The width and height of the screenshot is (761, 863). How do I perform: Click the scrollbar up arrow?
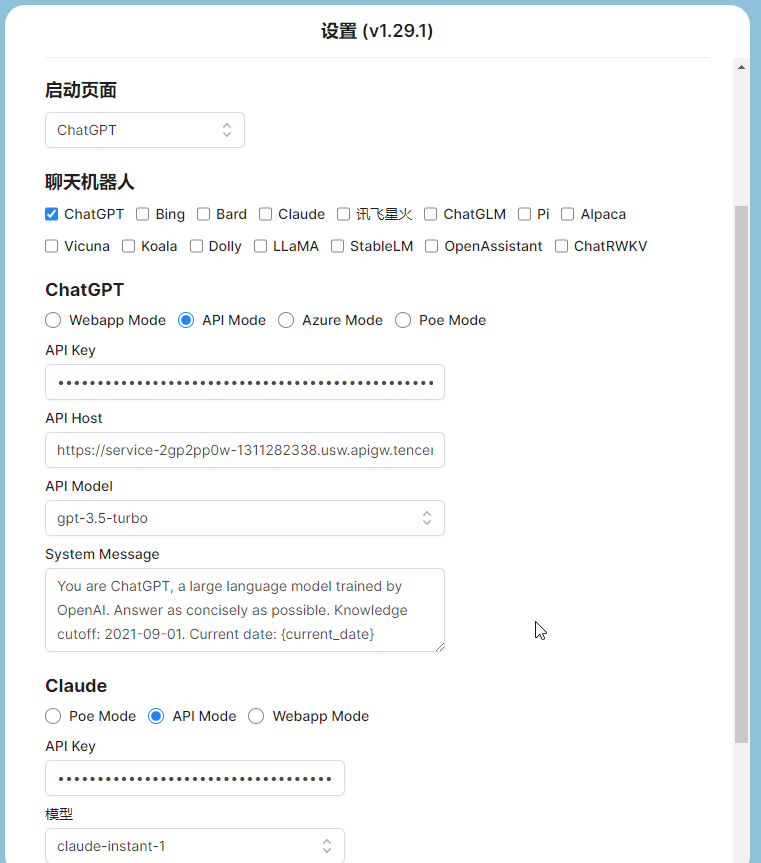tap(741, 67)
